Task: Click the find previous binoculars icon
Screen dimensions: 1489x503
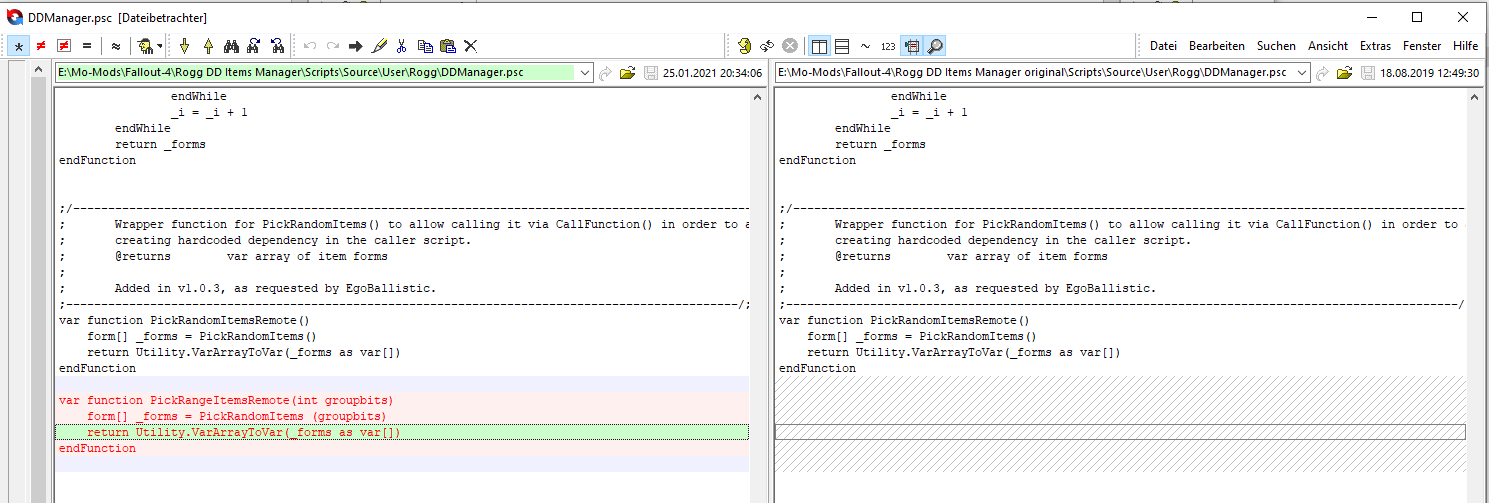Action: [x=277, y=46]
